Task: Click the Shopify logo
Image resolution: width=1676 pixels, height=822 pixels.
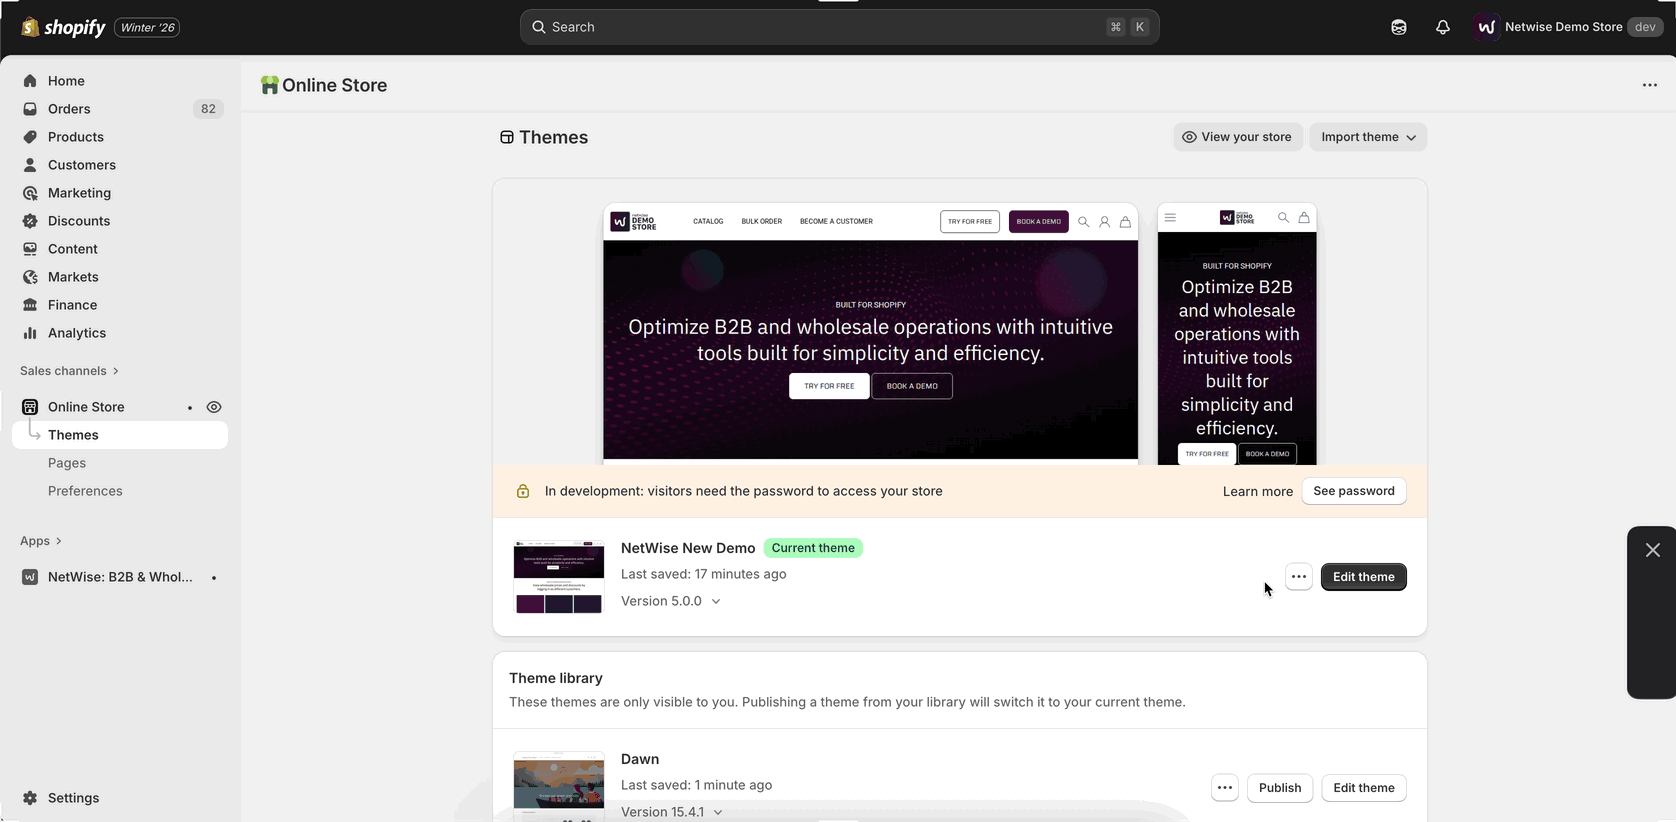Action: coord(63,27)
